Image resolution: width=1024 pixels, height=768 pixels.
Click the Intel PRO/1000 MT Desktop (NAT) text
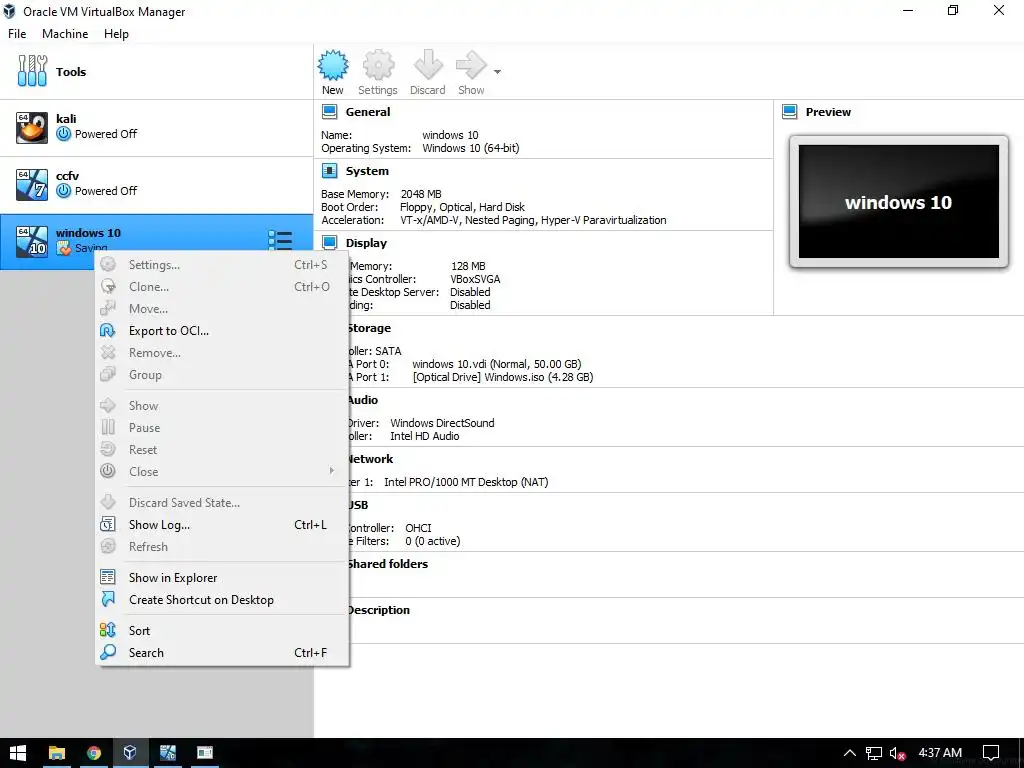(x=466, y=482)
